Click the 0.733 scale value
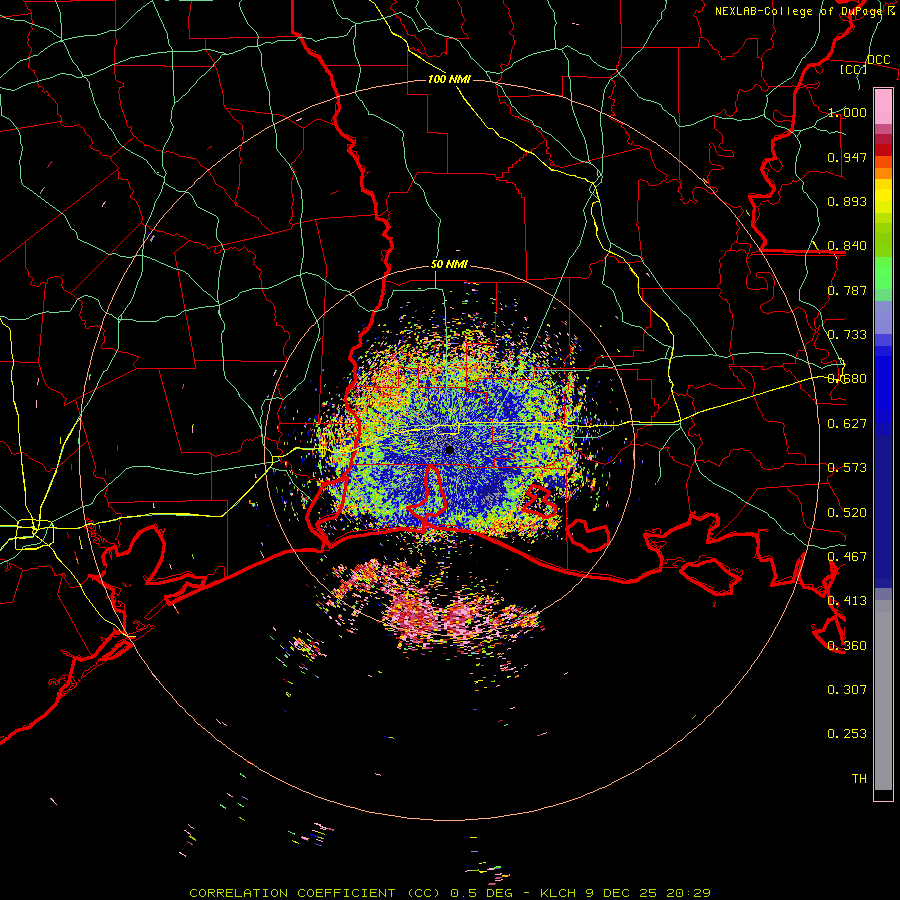This screenshot has height=900, width=900. (847, 335)
